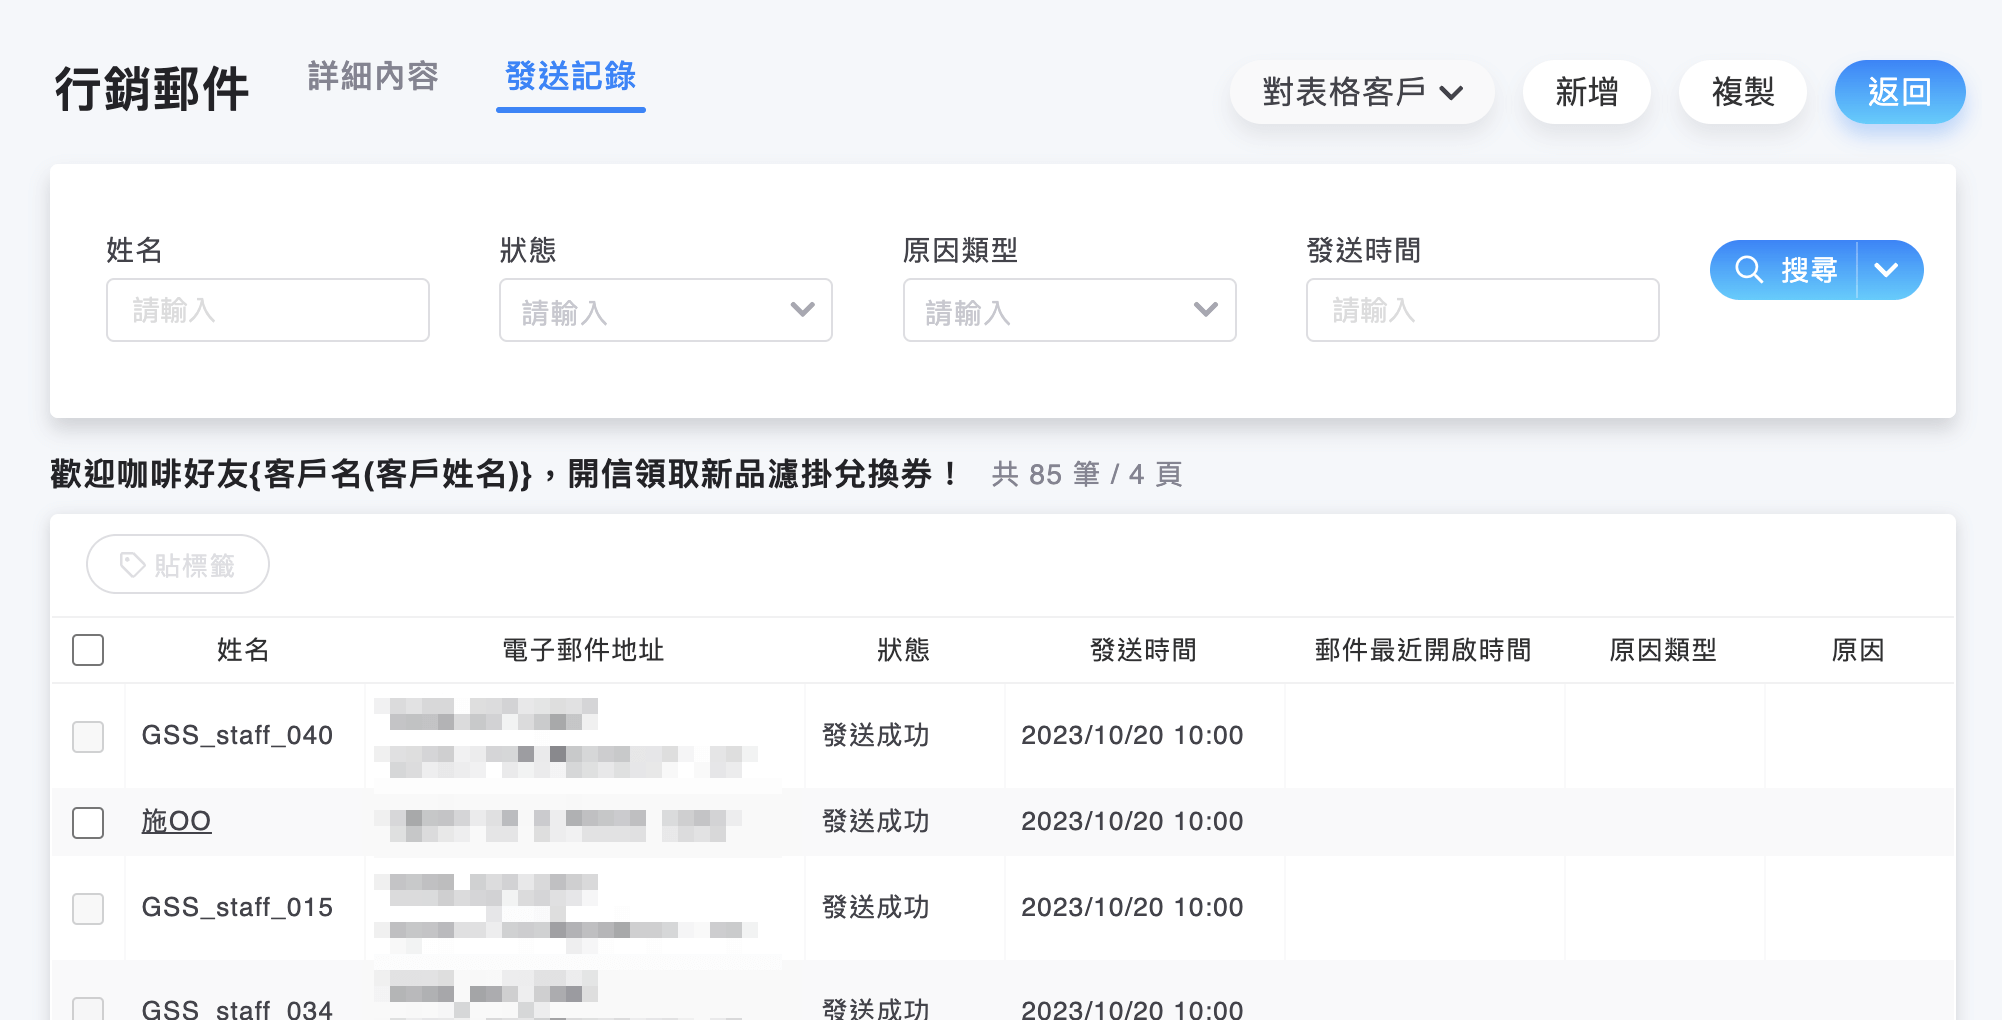The width and height of the screenshot is (2002, 1020).
Task: Toggle the select-all checkbox in table header
Action: 87,649
